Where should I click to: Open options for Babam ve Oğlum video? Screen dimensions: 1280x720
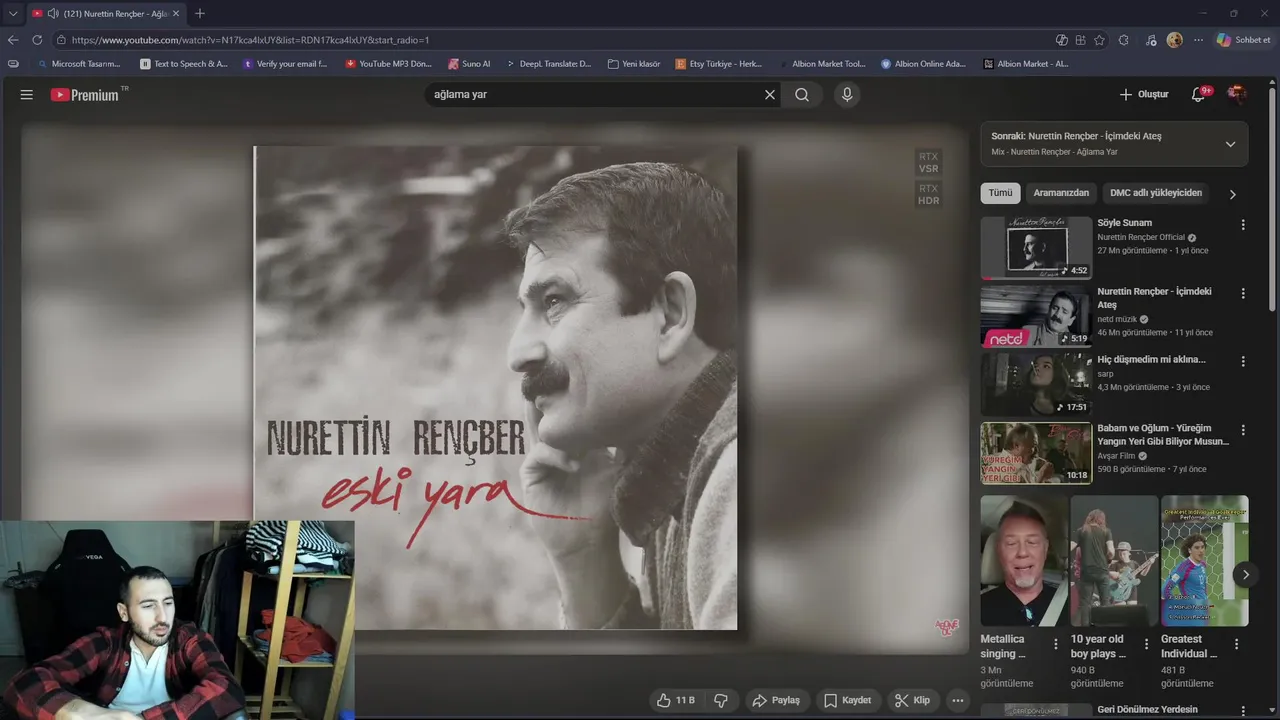[1243, 430]
